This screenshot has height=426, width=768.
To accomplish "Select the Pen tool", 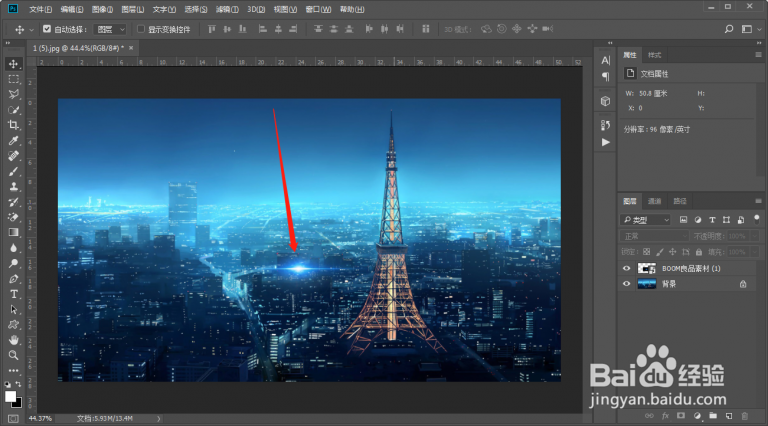I will [13, 279].
